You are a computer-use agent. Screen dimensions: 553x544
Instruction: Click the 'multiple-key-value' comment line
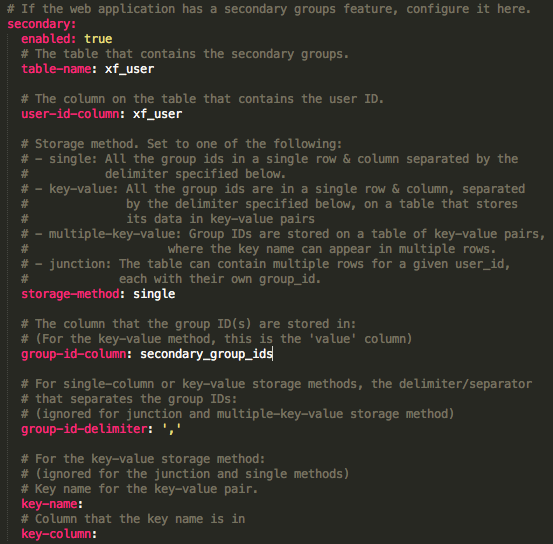pos(283,234)
